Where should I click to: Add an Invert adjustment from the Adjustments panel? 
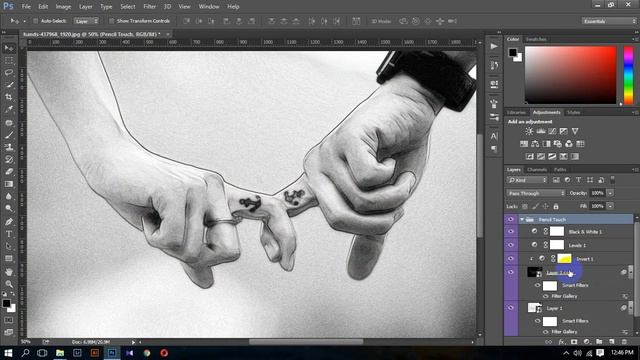point(530,156)
